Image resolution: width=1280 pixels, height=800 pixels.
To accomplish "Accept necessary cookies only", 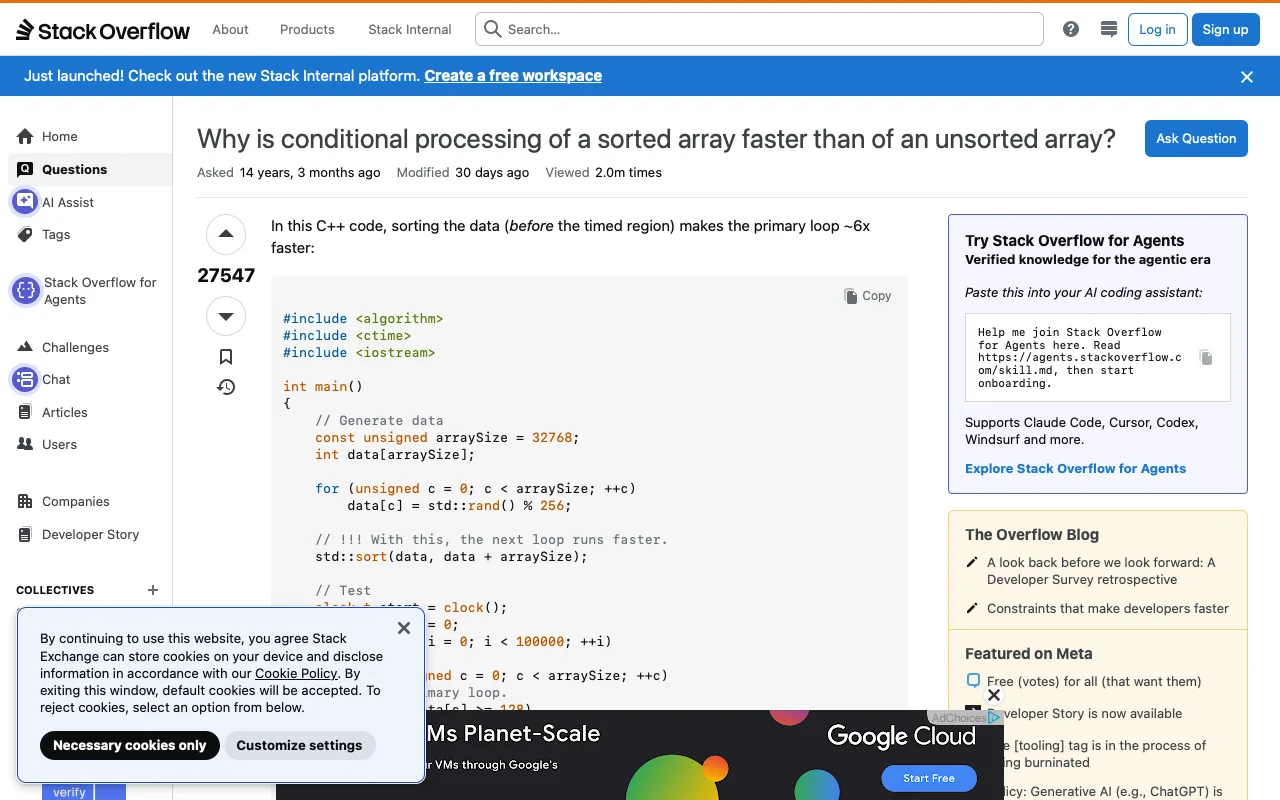I will tap(129, 745).
